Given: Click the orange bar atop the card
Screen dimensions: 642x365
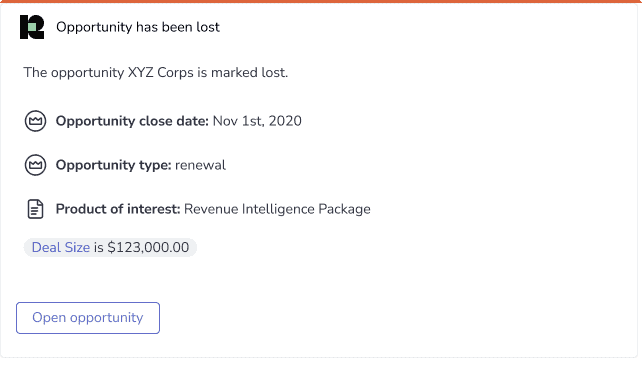Looking at the screenshot, I should coord(321,1).
